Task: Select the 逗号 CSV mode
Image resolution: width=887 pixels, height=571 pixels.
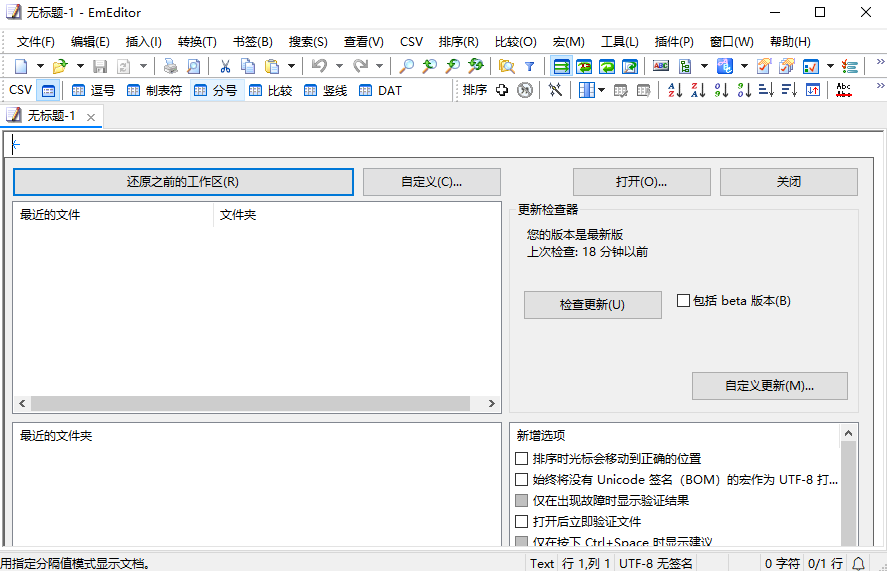Action: (94, 91)
